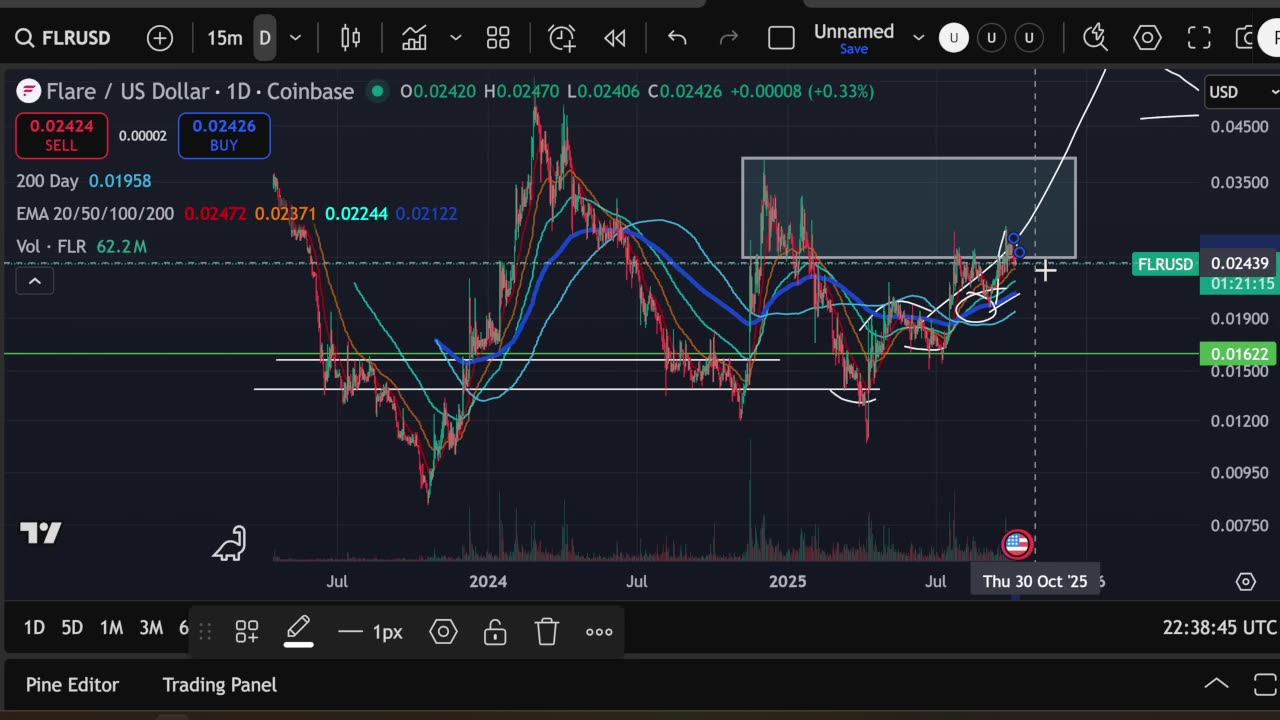Click the Flare / US Dollar symbol title
This screenshot has height=720, width=1280.
tap(200, 91)
